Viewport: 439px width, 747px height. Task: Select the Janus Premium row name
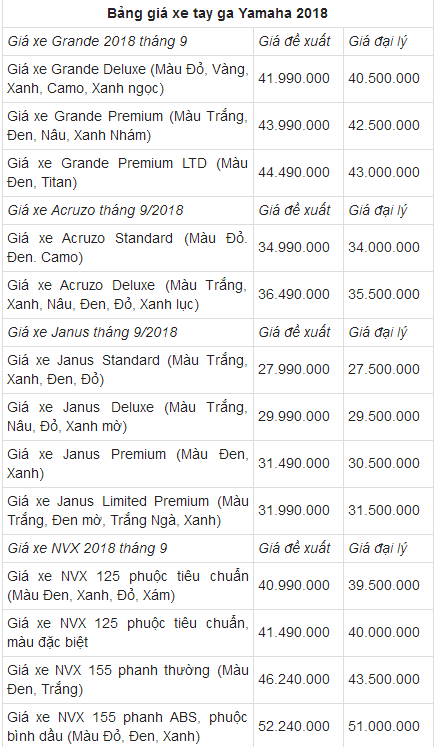128,463
